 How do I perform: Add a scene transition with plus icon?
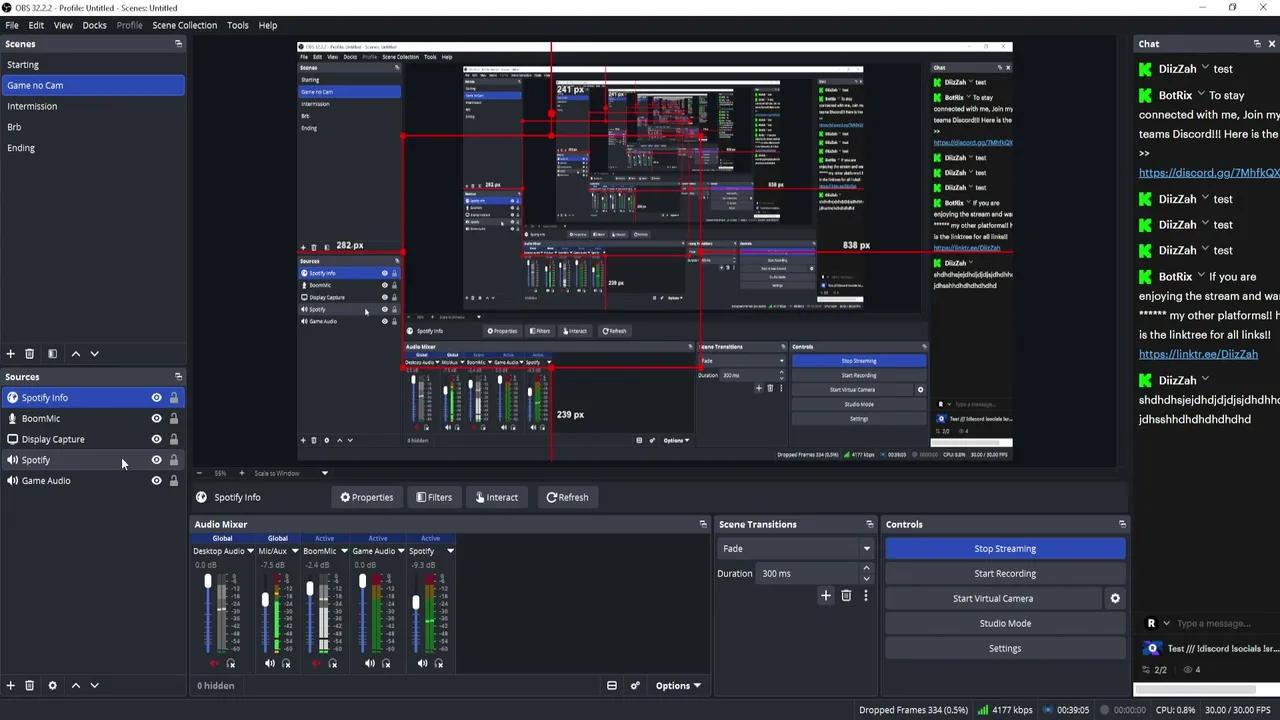[x=826, y=595]
